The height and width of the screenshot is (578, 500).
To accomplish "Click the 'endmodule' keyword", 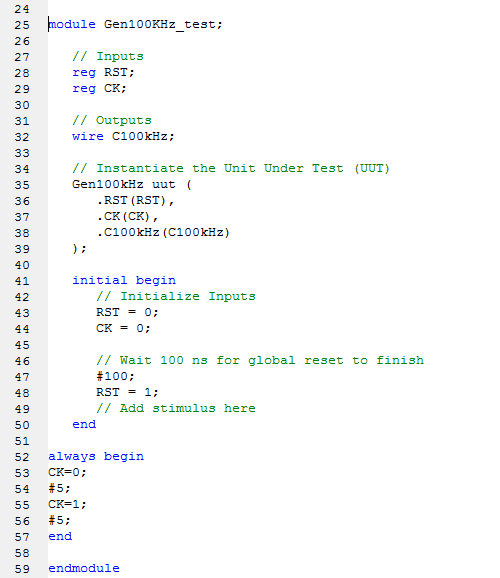I will (x=84, y=568).
